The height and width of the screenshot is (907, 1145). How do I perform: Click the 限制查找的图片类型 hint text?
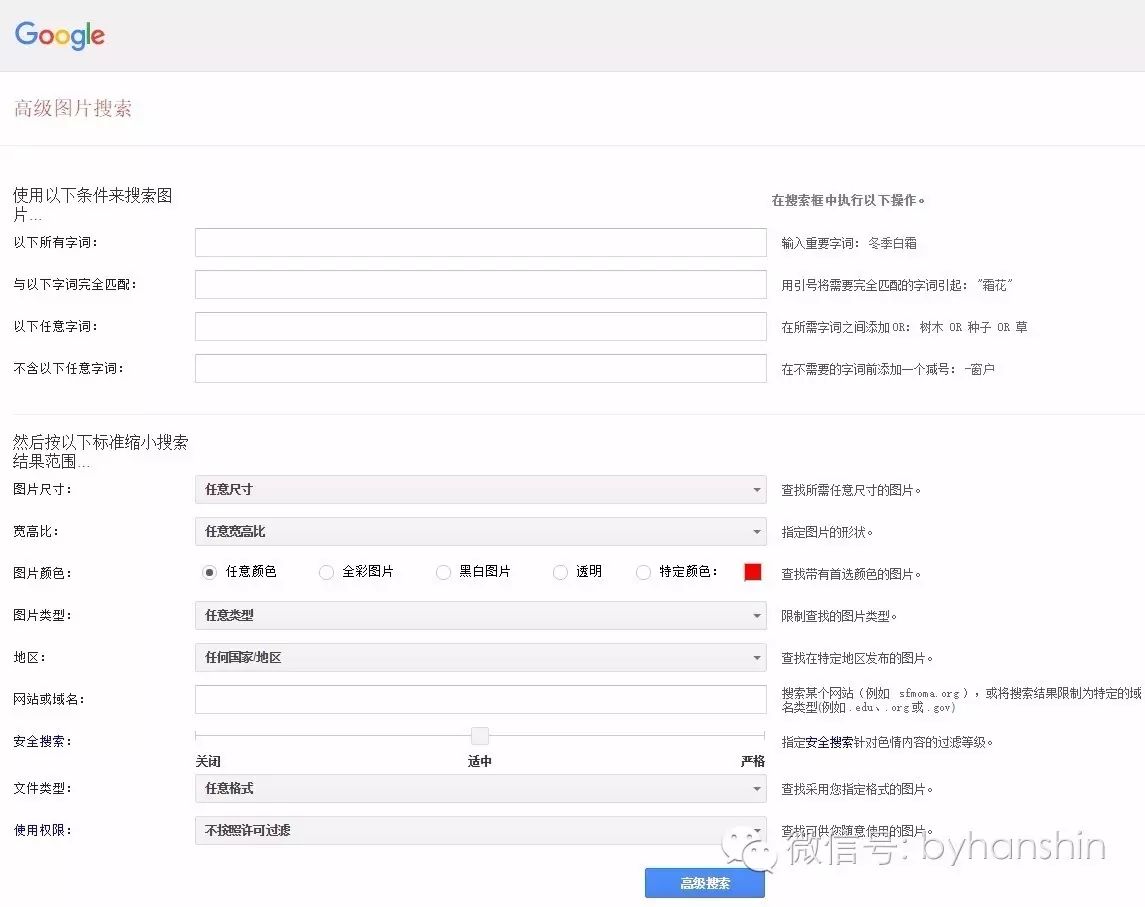tap(839, 616)
